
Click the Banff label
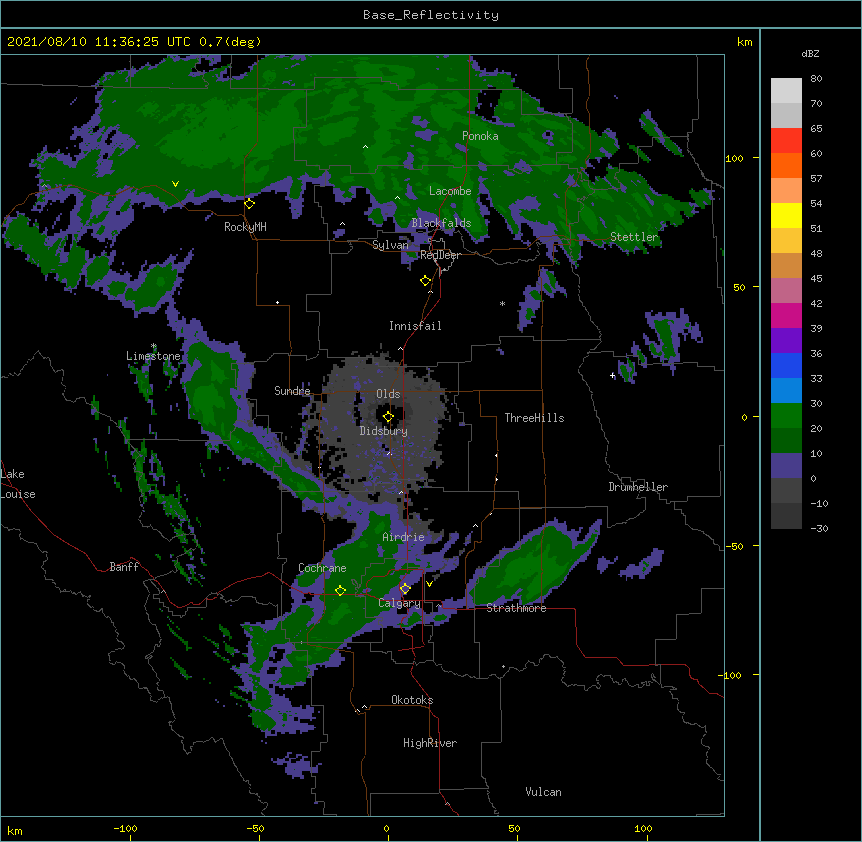click(124, 567)
